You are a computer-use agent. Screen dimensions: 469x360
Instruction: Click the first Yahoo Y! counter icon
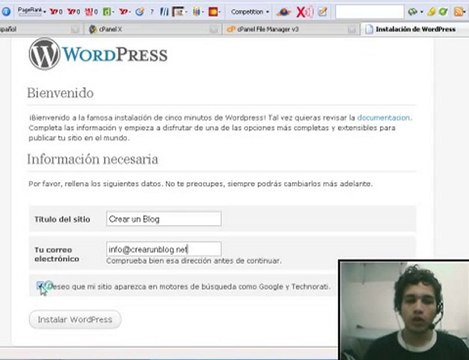(56, 12)
